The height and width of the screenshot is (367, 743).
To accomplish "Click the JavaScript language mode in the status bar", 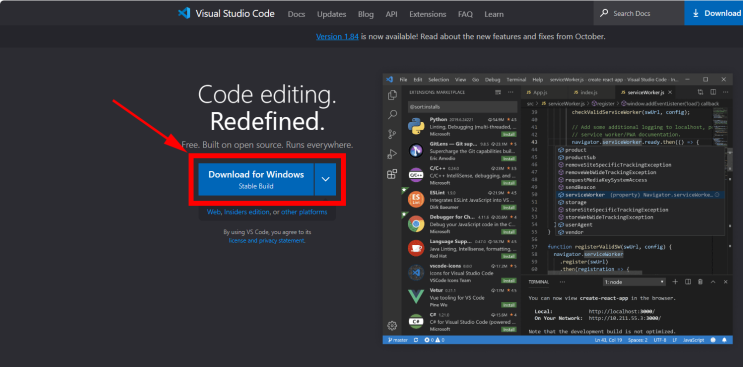I will (693, 340).
